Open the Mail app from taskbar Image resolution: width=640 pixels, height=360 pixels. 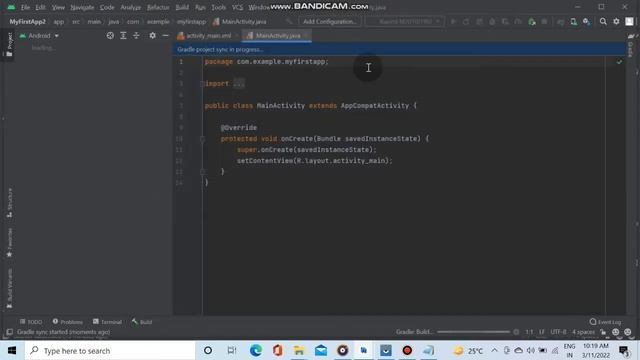[x=321, y=351]
